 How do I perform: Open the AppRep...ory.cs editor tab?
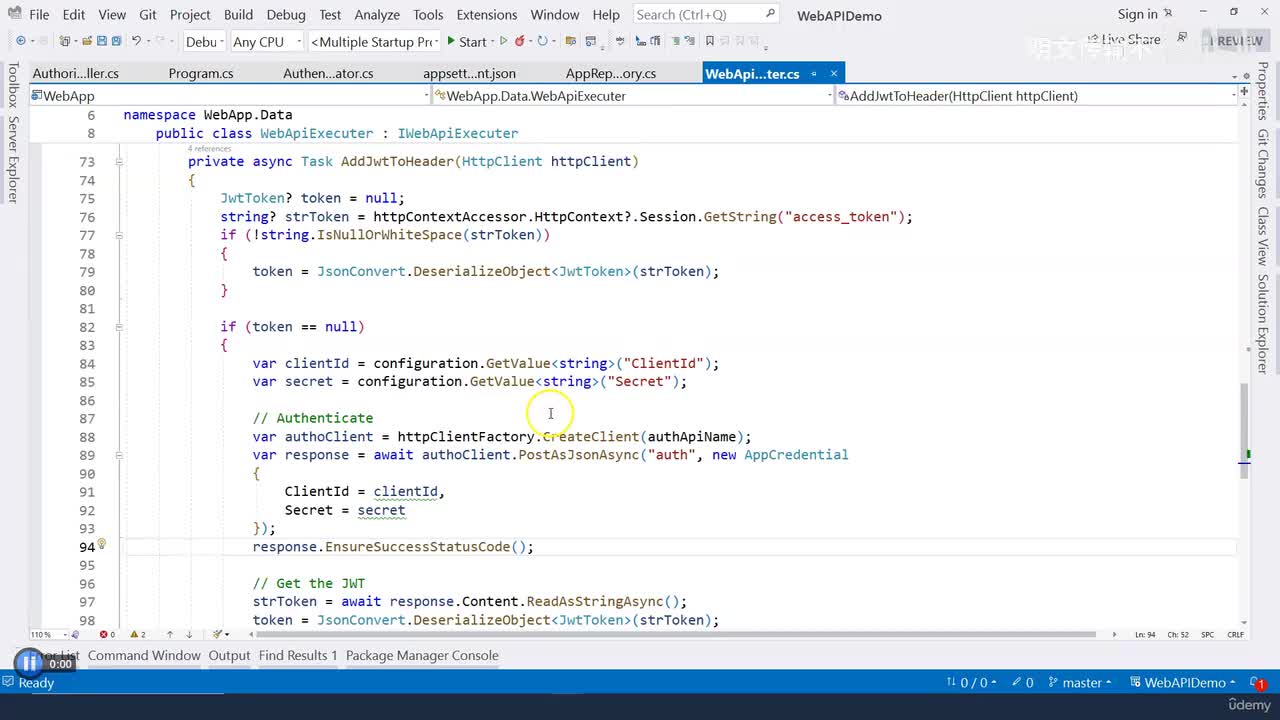tap(611, 74)
